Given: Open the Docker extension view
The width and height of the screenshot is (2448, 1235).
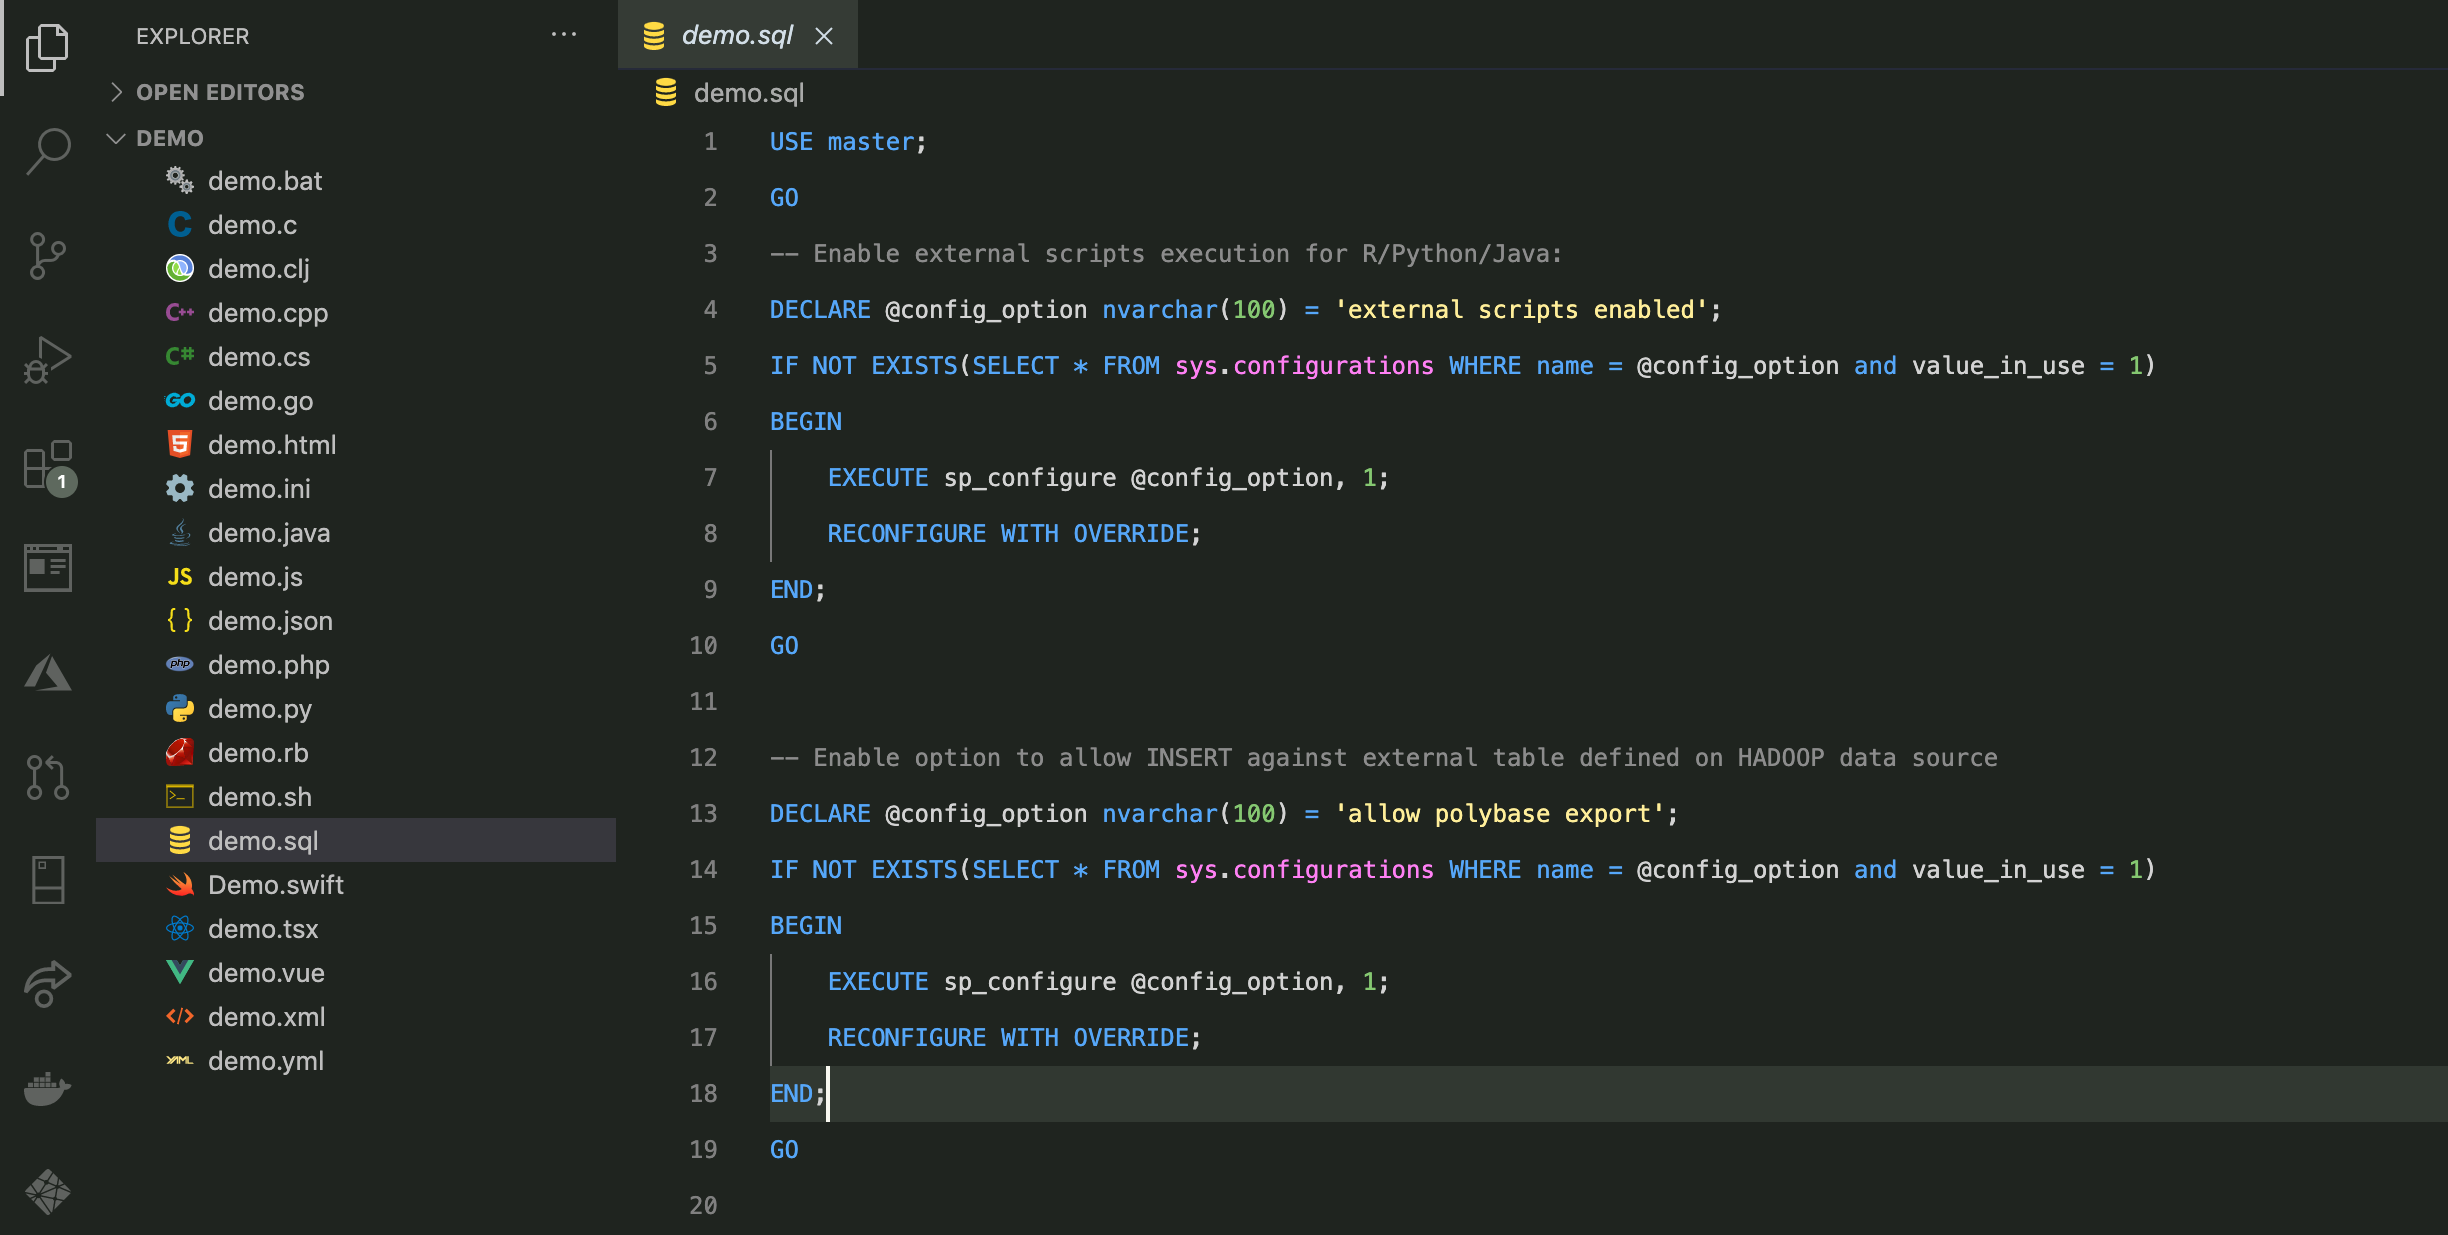Looking at the screenshot, I should tap(47, 1090).
